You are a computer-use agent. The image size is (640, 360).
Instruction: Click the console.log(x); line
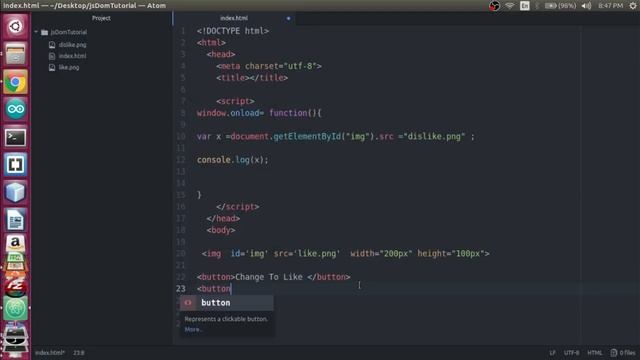point(233,160)
